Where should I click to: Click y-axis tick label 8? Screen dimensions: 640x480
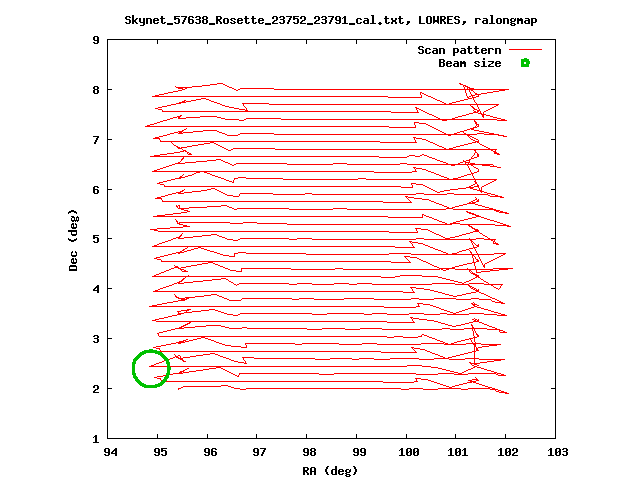coord(96,90)
